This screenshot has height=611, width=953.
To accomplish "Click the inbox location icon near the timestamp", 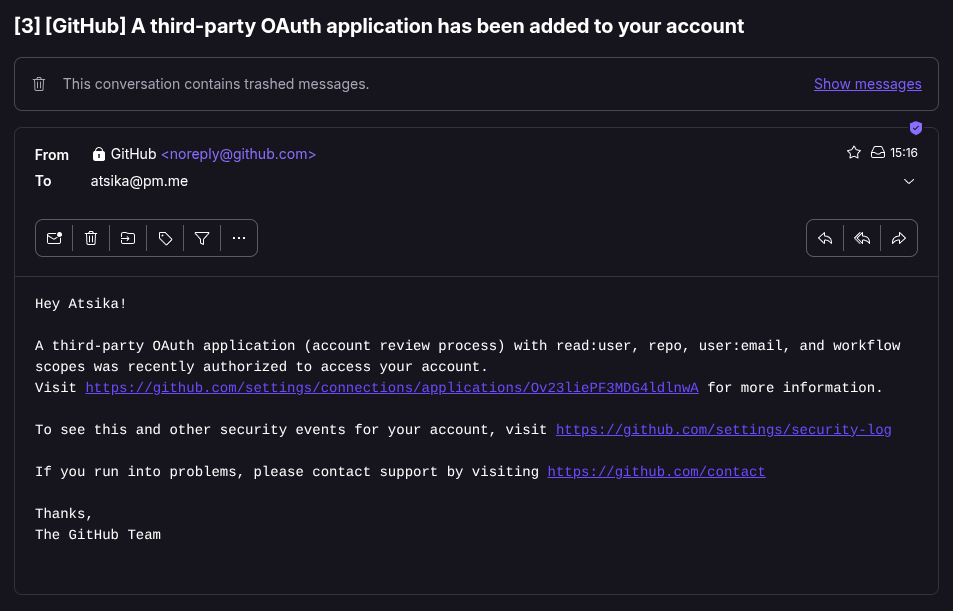I will (x=876, y=152).
